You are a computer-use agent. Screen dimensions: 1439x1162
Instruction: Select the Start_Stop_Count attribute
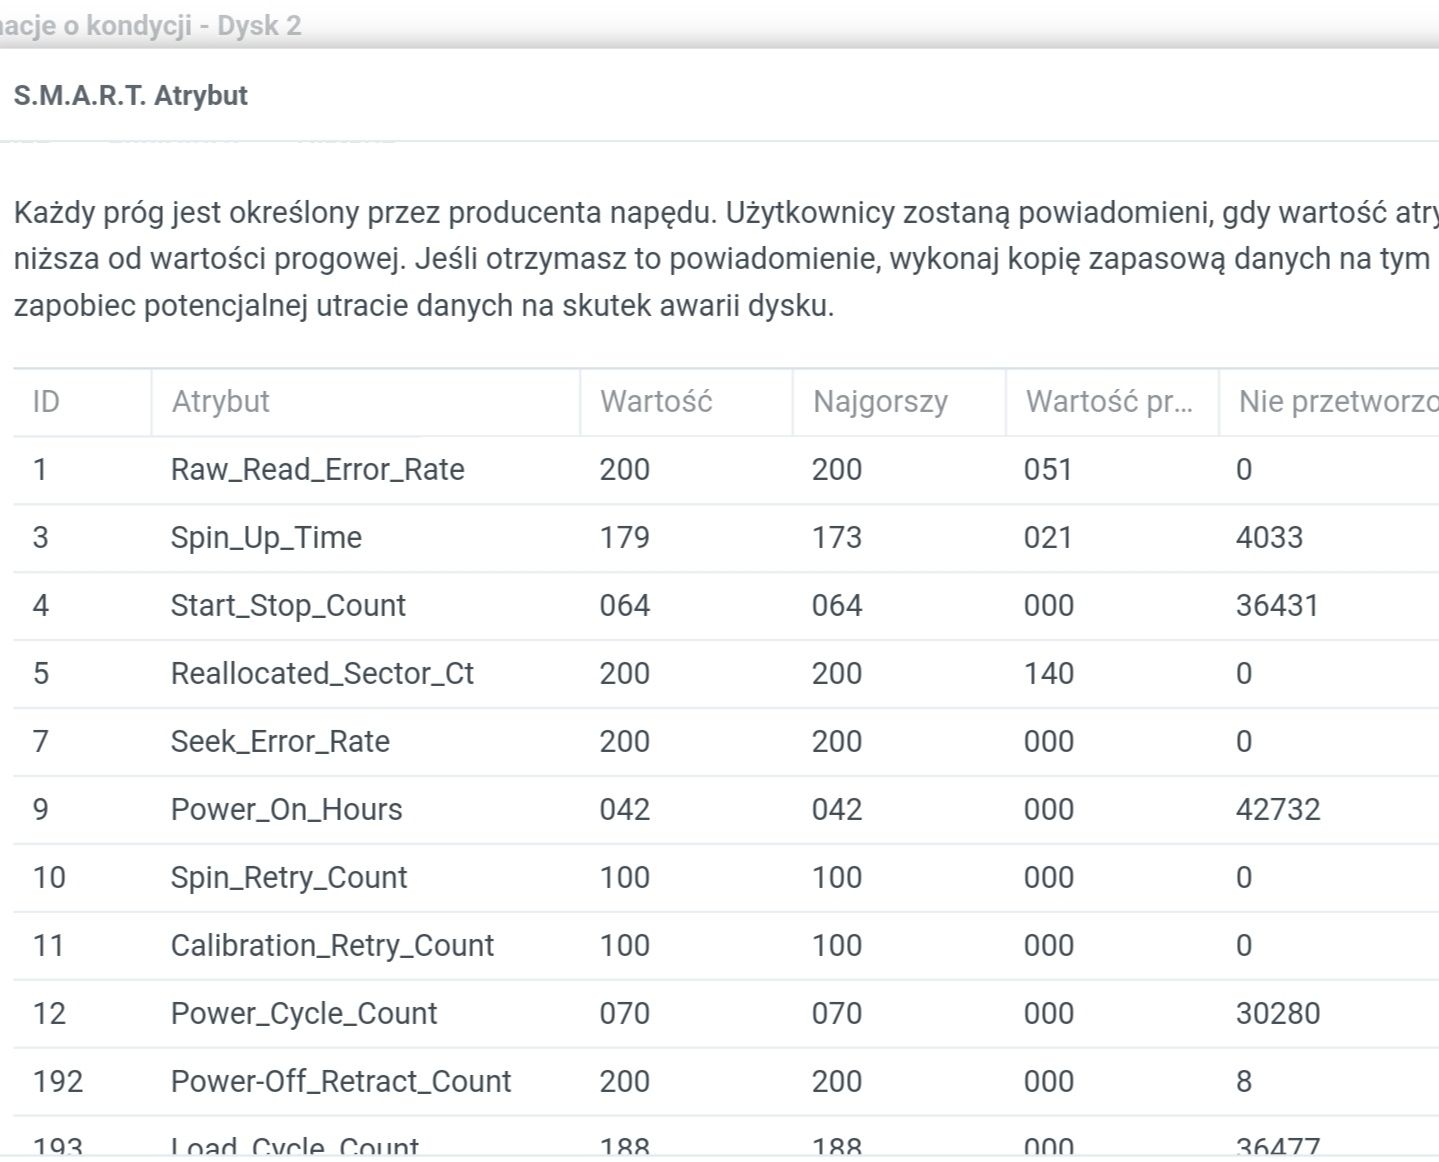[x=288, y=606]
